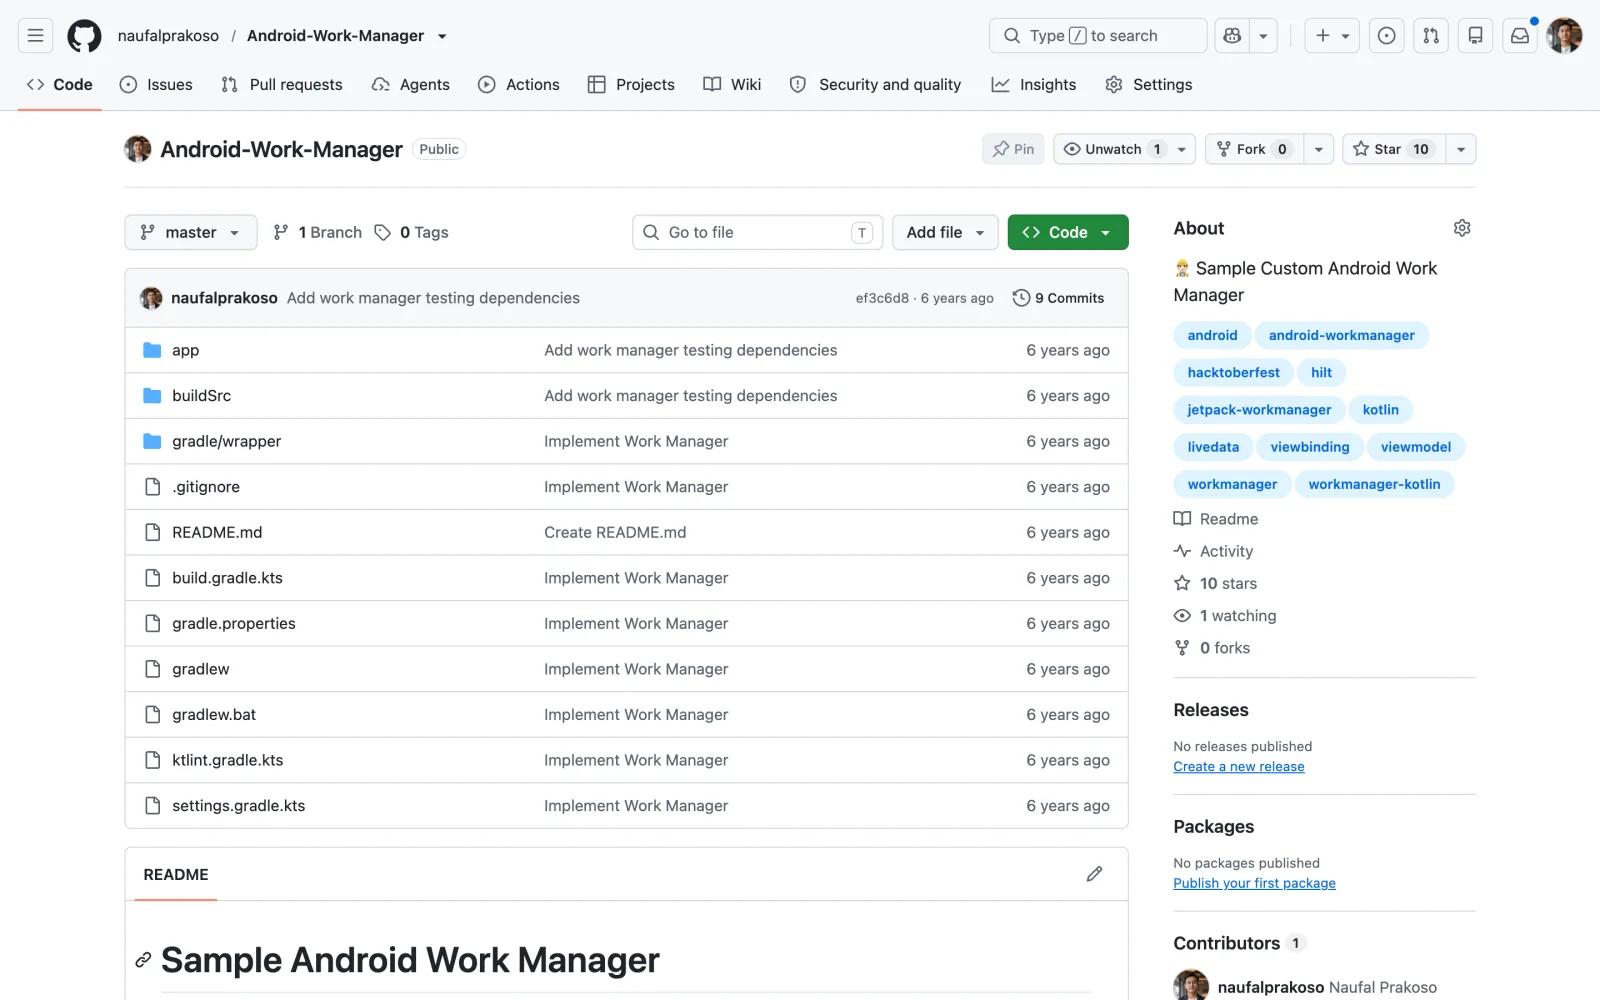Image resolution: width=1600 pixels, height=1000 pixels.
Task: Open repository switcher arrow after Android-Work-Manager
Action: click(442, 36)
